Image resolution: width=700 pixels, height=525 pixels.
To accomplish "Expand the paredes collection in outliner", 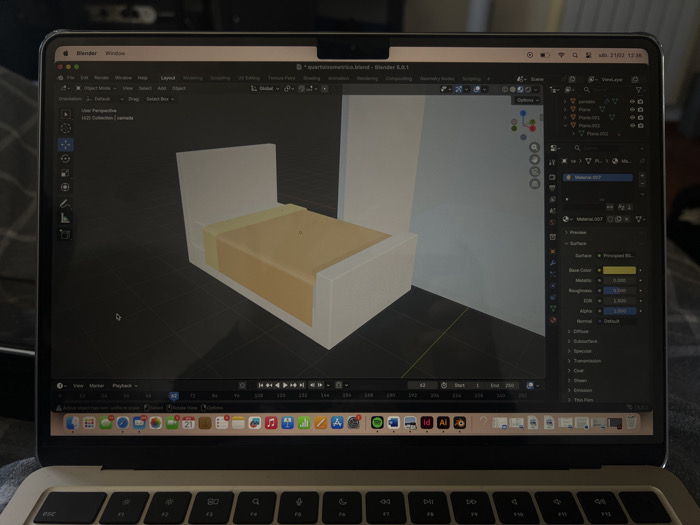I will pyautogui.click(x=565, y=102).
